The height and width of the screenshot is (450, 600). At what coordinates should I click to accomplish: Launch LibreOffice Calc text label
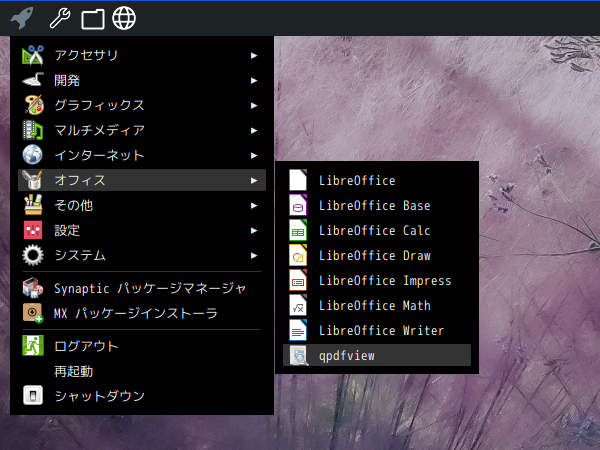375,230
